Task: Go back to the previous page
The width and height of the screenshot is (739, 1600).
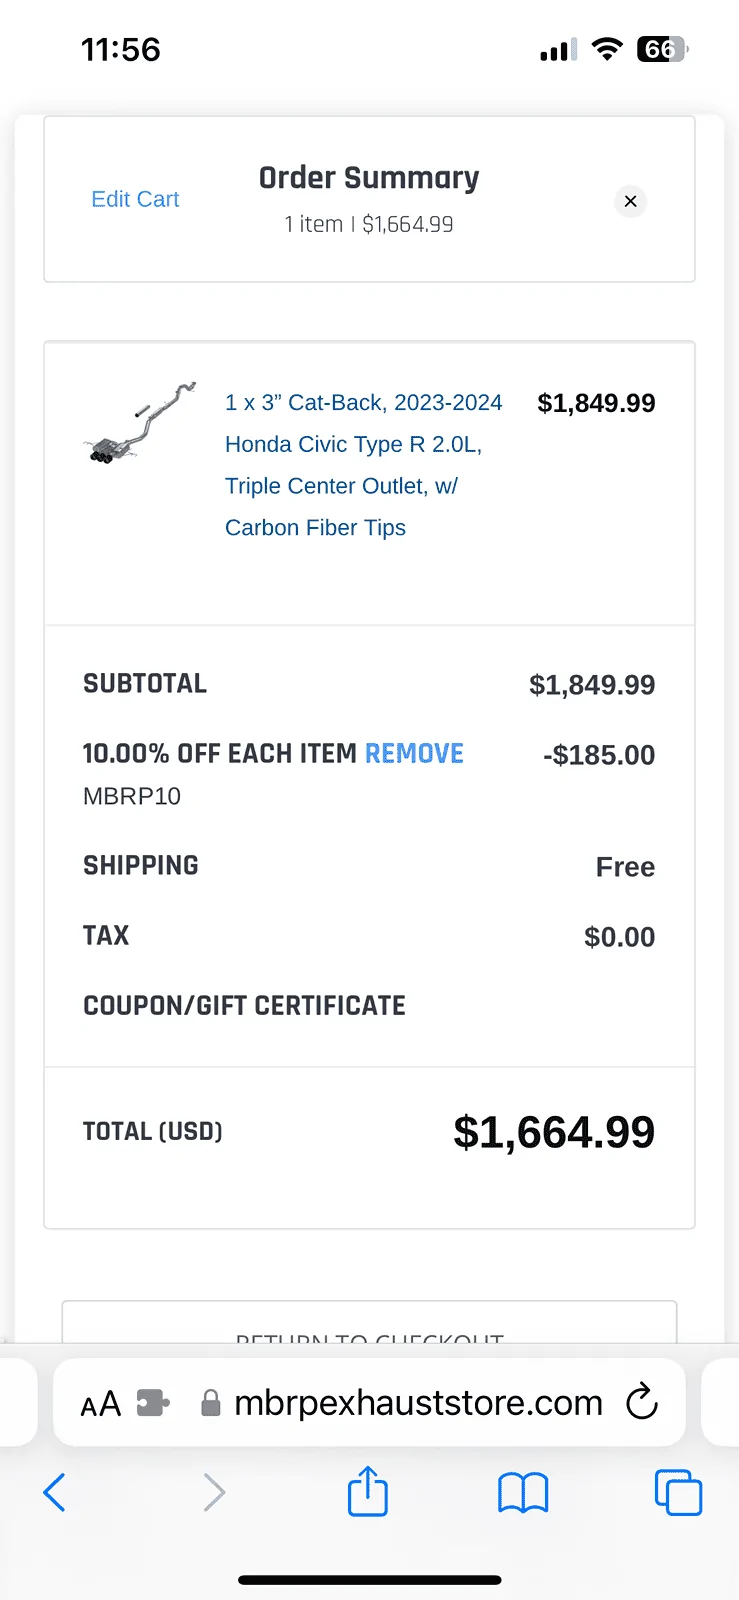Action: 55,1493
